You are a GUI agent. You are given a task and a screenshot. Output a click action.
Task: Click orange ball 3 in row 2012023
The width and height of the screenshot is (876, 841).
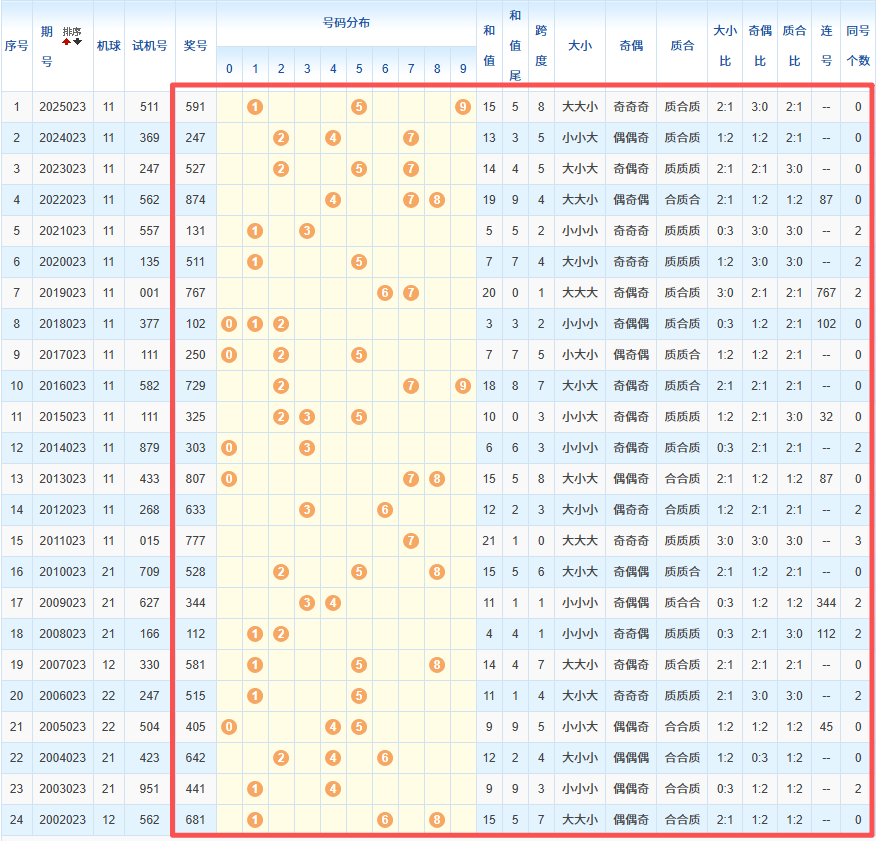[307, 510]
